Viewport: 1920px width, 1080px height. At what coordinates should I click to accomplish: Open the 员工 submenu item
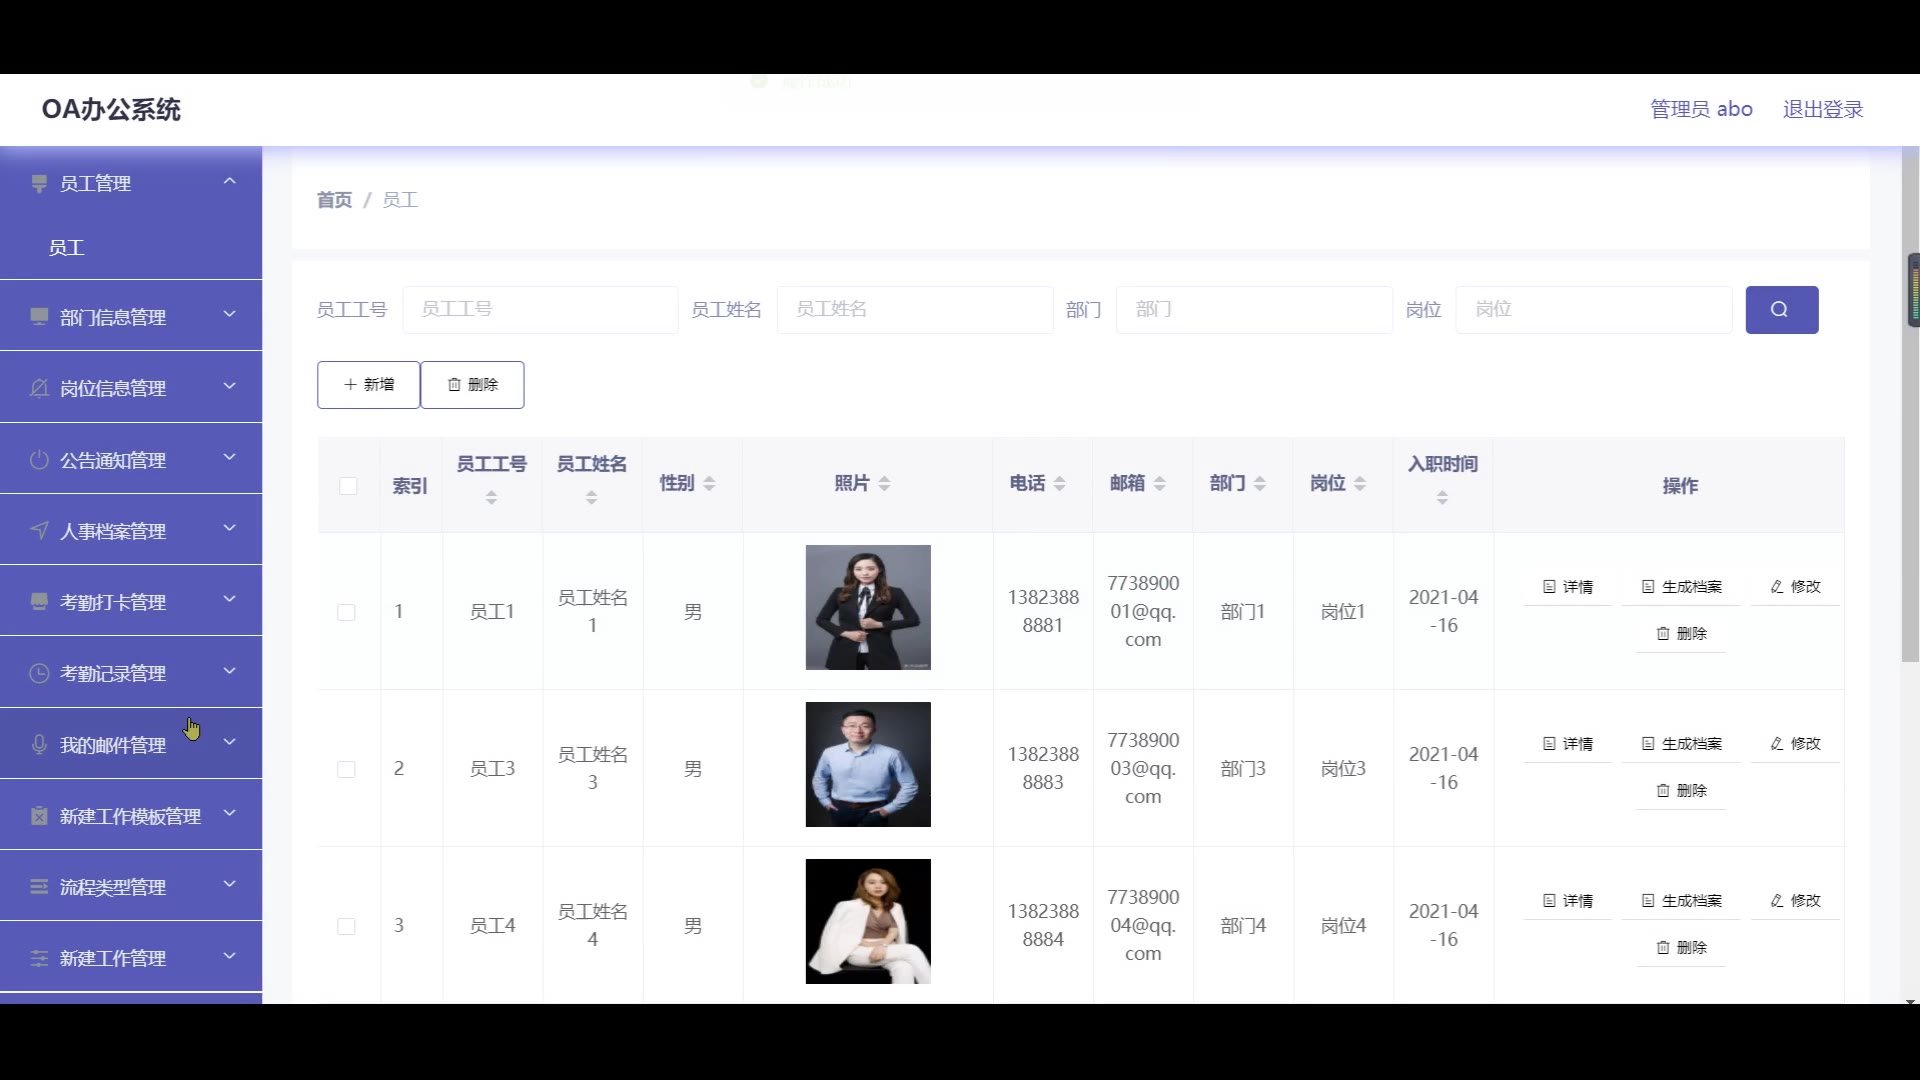66,248
